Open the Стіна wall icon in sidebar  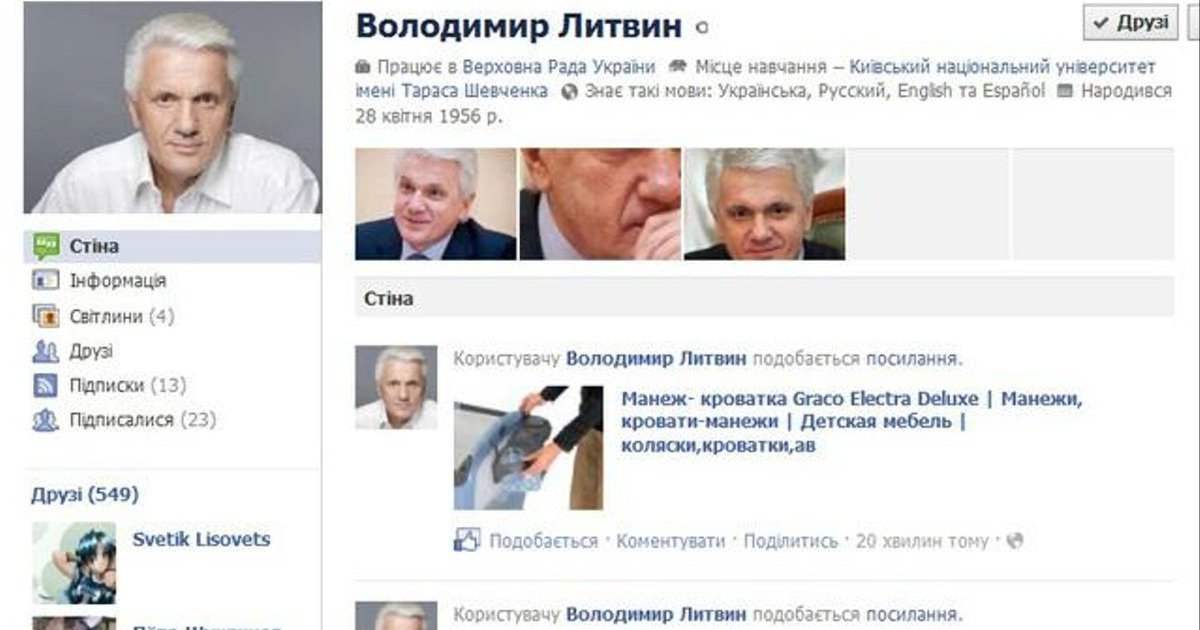(x=46, y=246)
